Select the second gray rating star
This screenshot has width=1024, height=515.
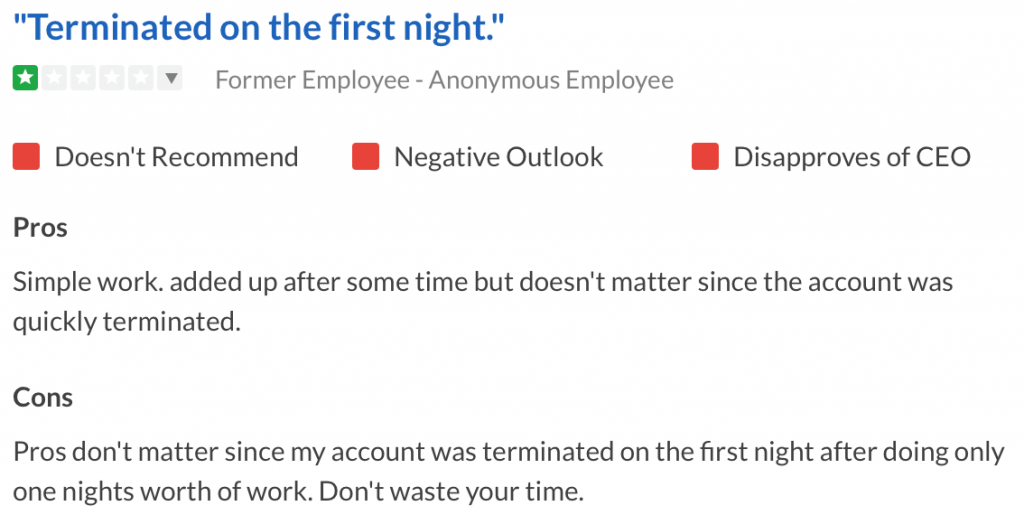pyautogui.click(x=55, y=78)
